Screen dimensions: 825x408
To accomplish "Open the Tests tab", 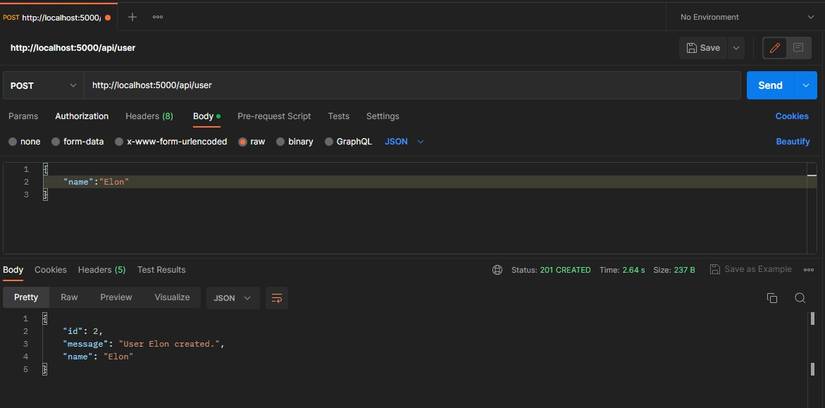I will click(x=338, y=116).
